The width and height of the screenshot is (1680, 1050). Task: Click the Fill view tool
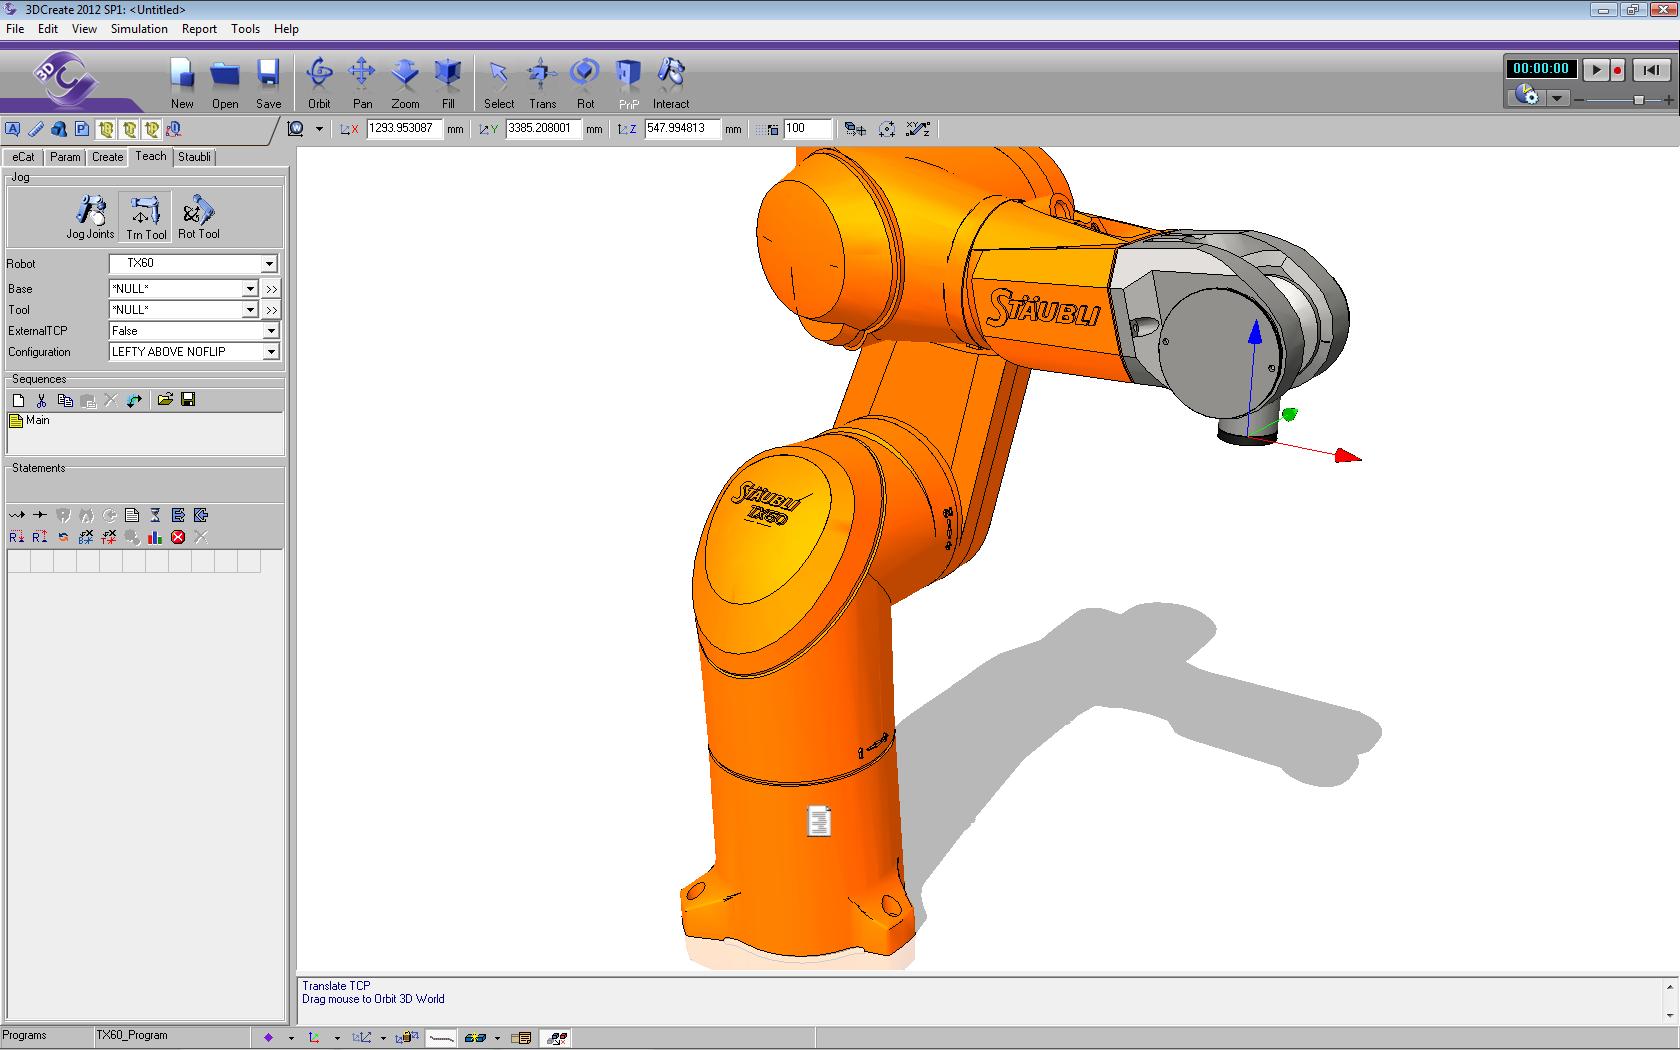point(448,82)
